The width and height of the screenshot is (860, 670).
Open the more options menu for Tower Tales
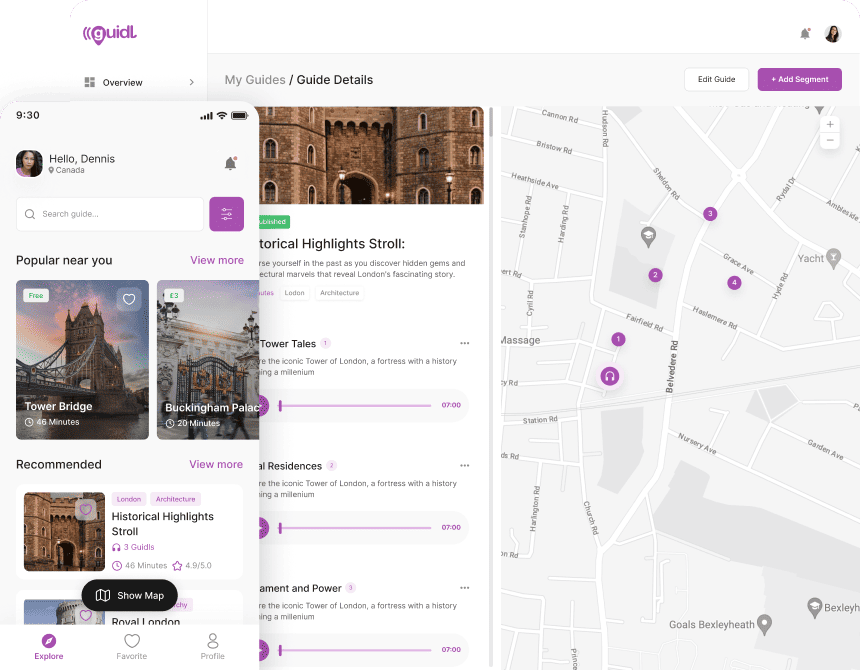coord(465,343)
